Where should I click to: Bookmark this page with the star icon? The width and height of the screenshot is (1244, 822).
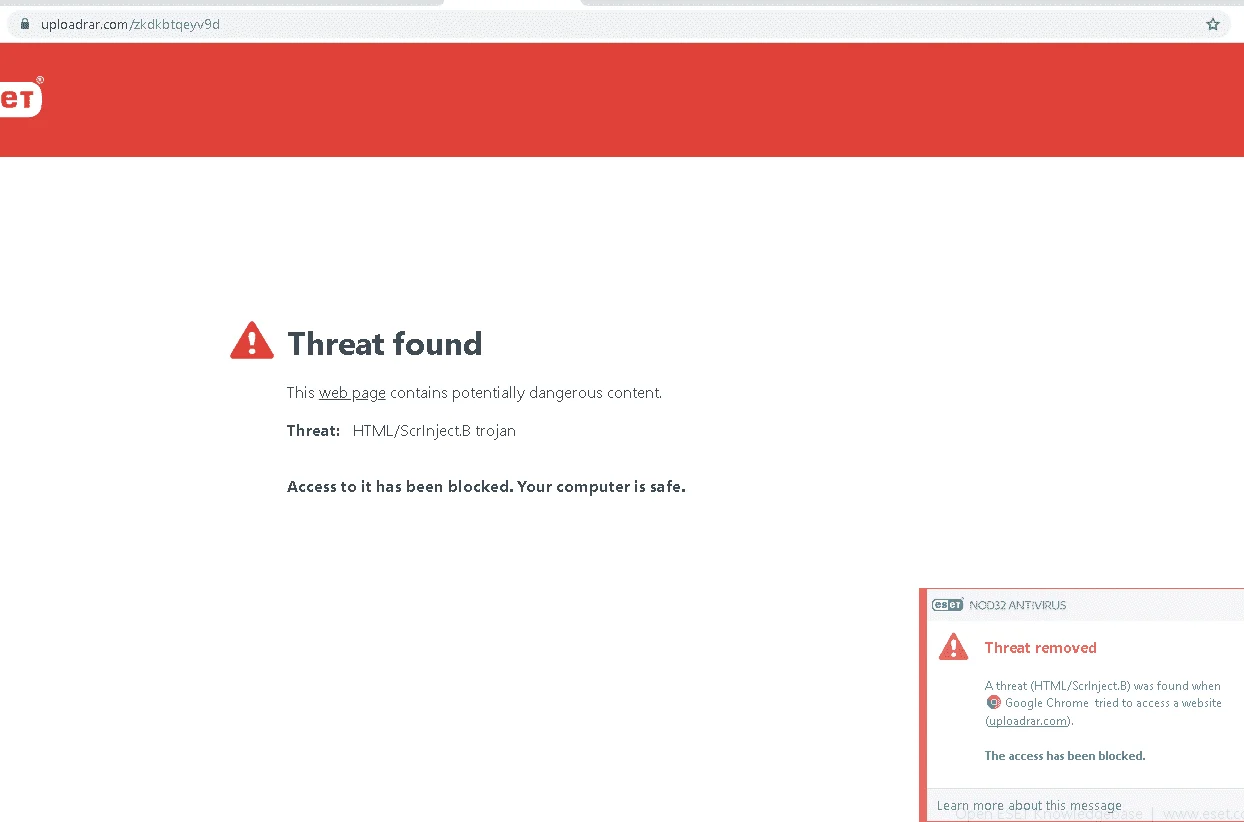1213,24
